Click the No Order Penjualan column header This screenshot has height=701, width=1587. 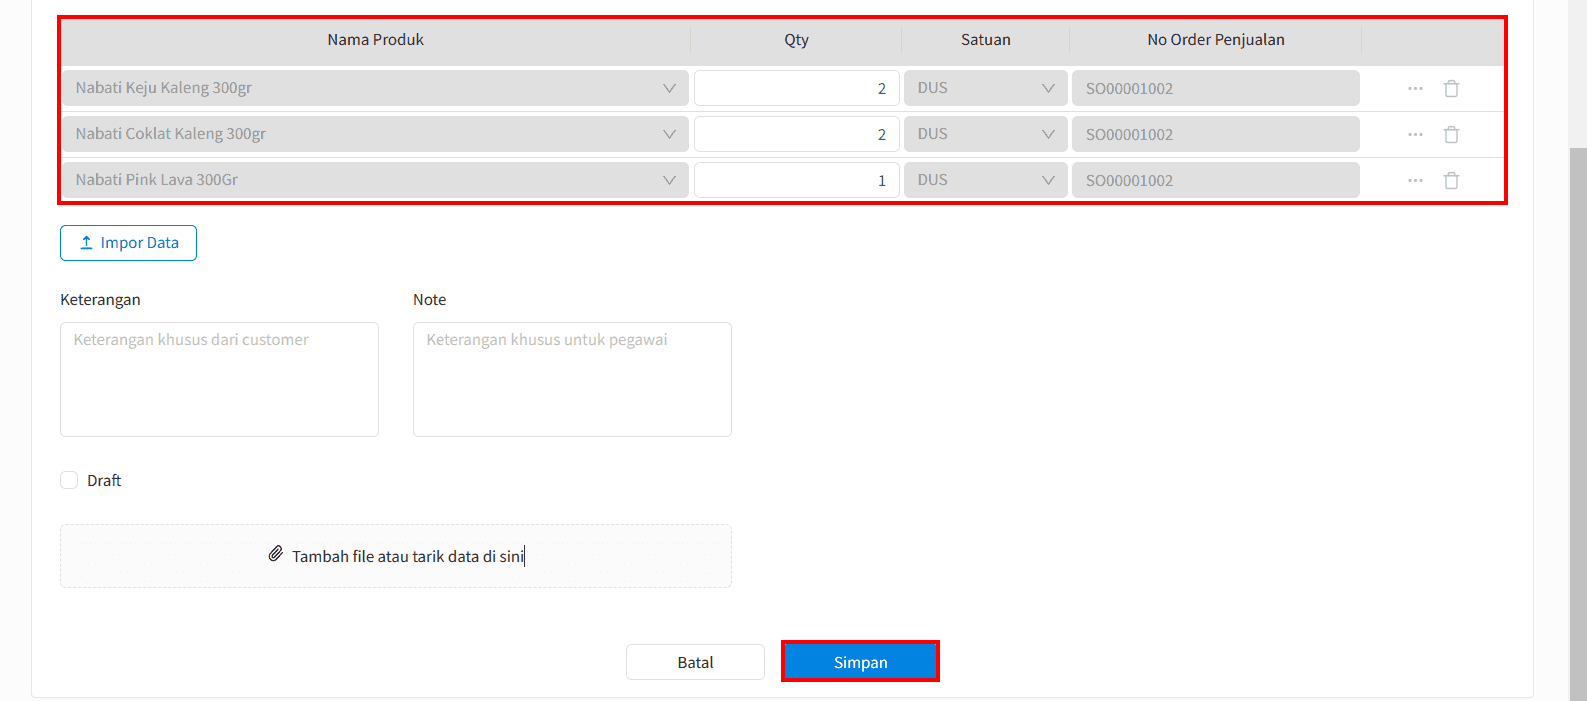[1216, 40]
